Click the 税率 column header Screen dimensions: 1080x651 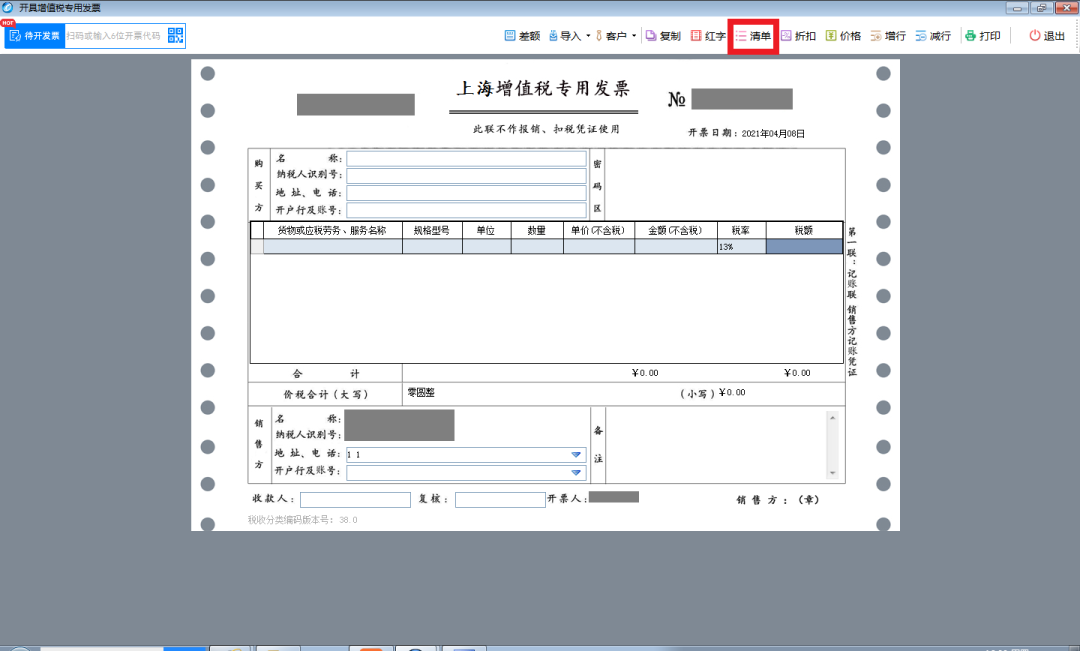pos(741,231)
